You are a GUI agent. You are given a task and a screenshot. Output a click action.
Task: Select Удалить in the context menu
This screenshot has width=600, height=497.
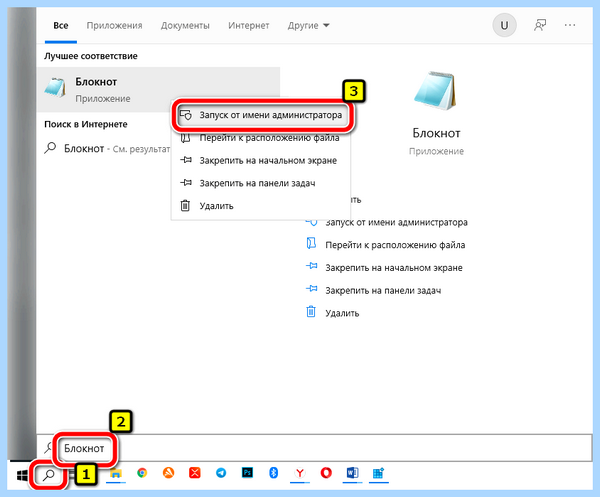pos(261,206)
